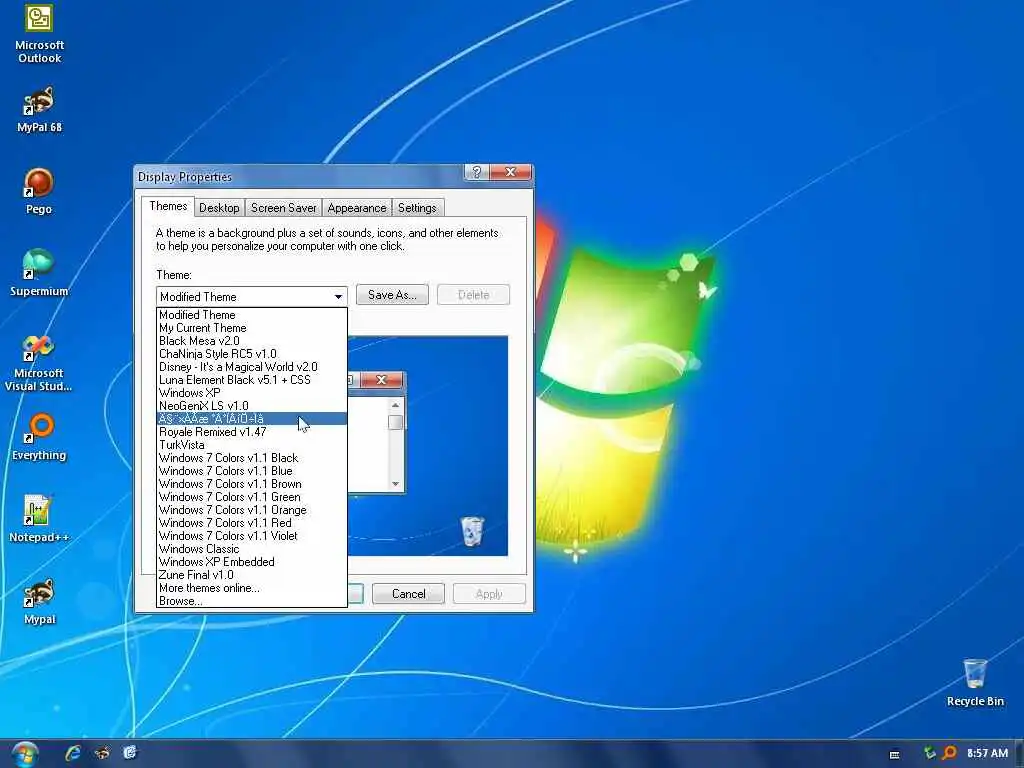Image resolution: width=1024 pixels, height=768 pixels.
Task: Select the Pego desktop shortcut
Action: pyautogui.click(x=39, y=191)
